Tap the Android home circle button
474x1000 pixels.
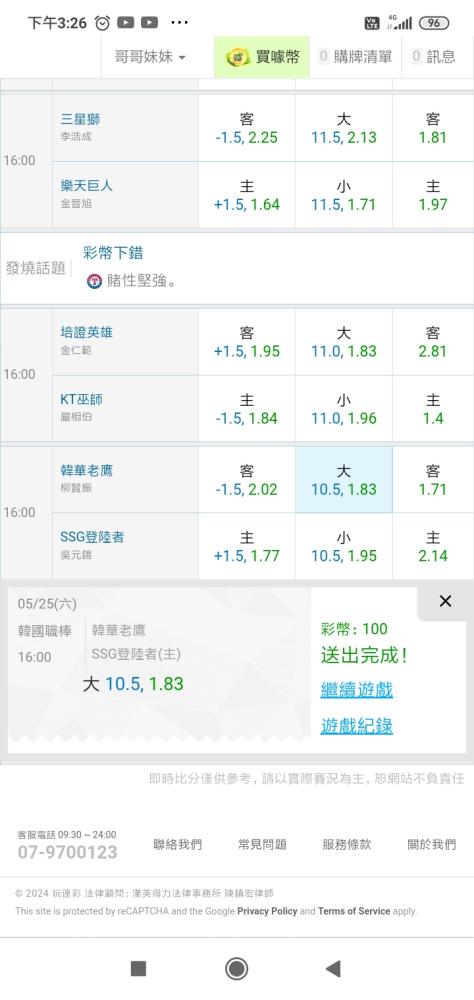[x=237, y=968]
